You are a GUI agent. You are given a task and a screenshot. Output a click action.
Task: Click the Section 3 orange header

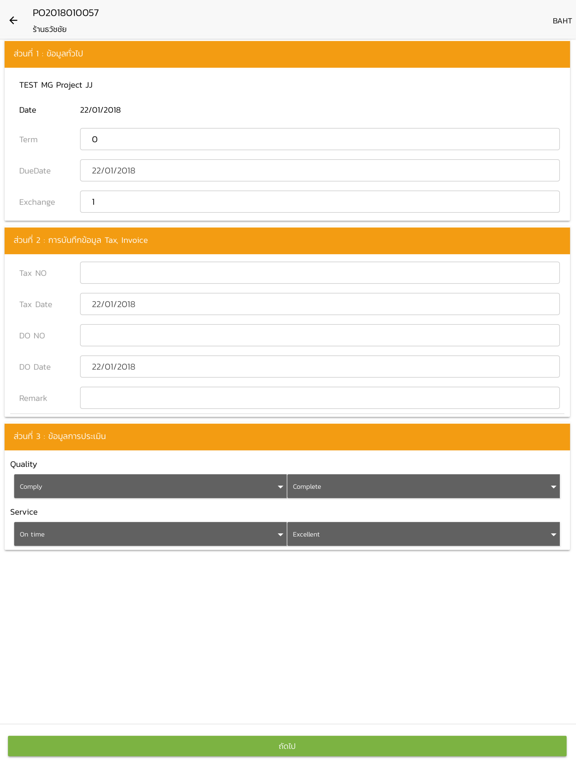coord(287,437)
